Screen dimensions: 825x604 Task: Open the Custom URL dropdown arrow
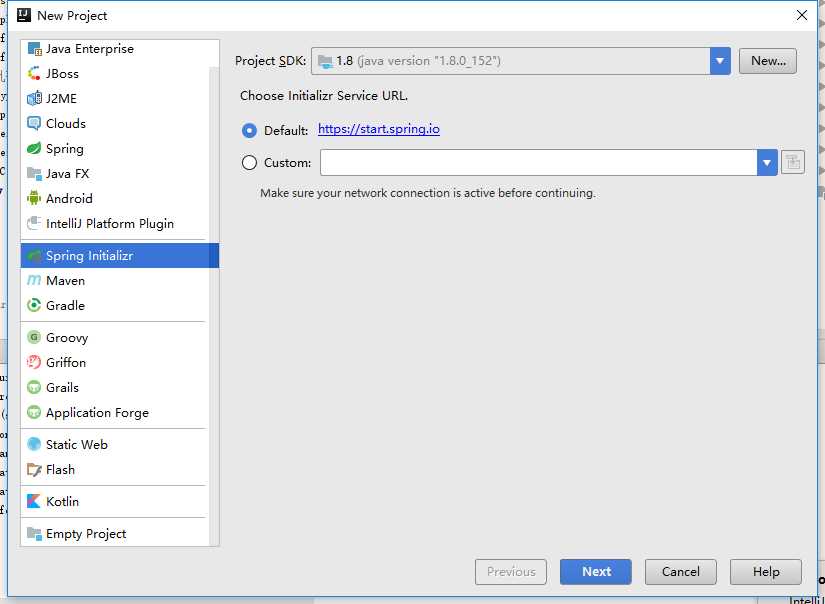(767, 163)
